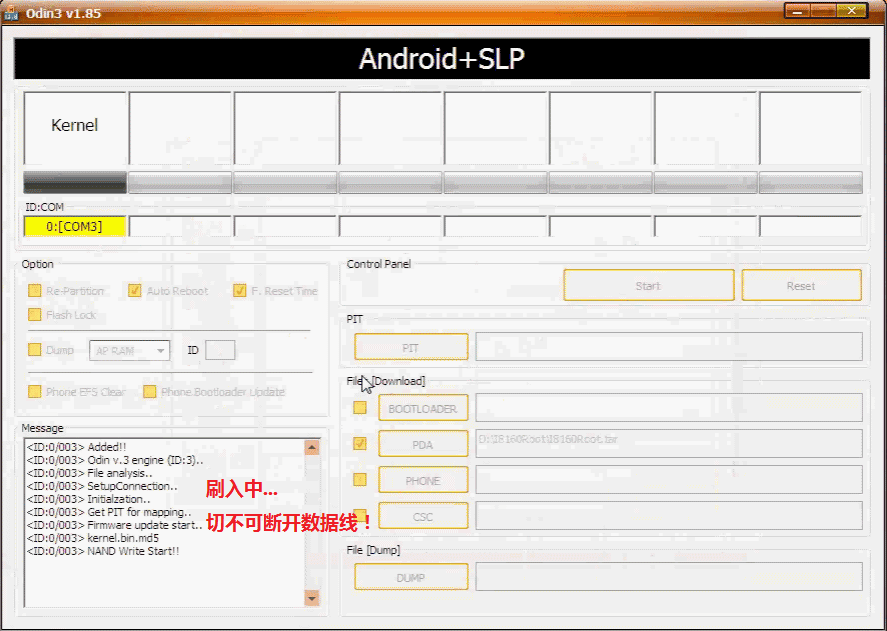The height and width of the screenshot is (631, 887).
Task: Click the "Control Panel" group label
Action: 379,264
